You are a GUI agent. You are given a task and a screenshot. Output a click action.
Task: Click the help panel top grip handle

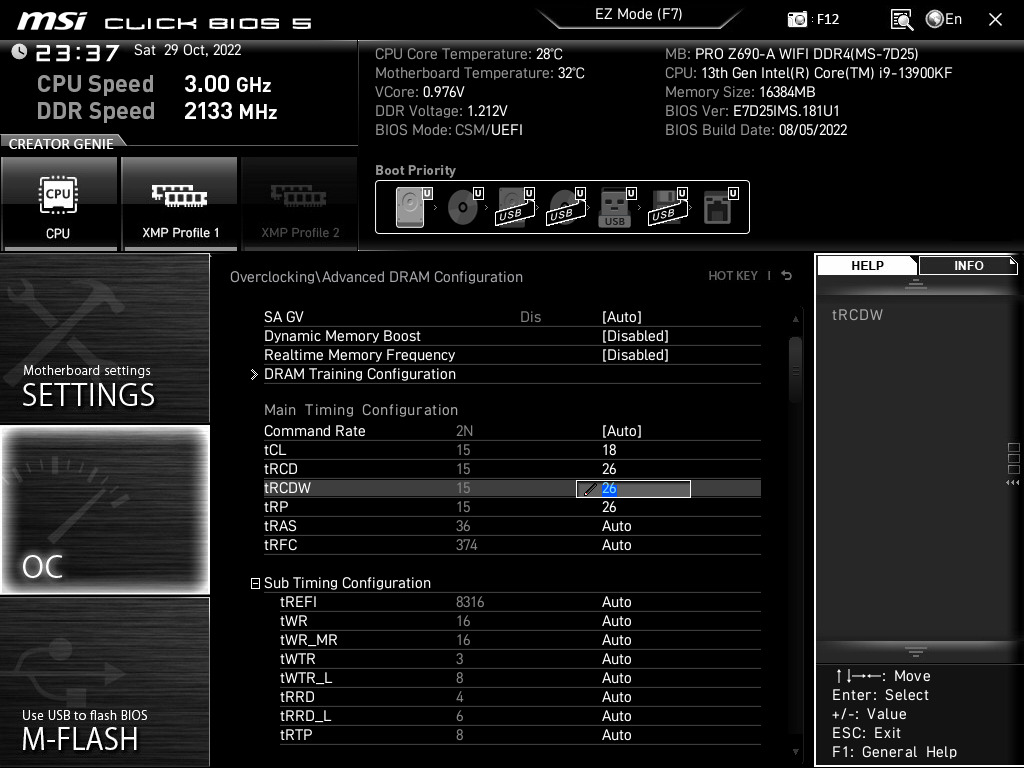coord(916,283)
